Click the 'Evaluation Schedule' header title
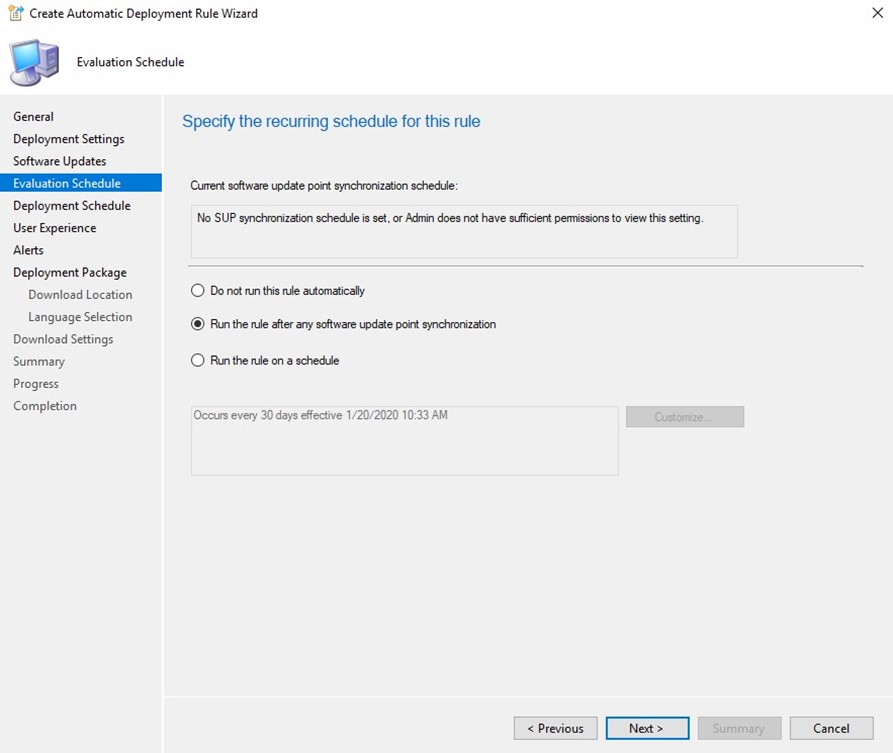The image size is (893, 753). point(130,62)
